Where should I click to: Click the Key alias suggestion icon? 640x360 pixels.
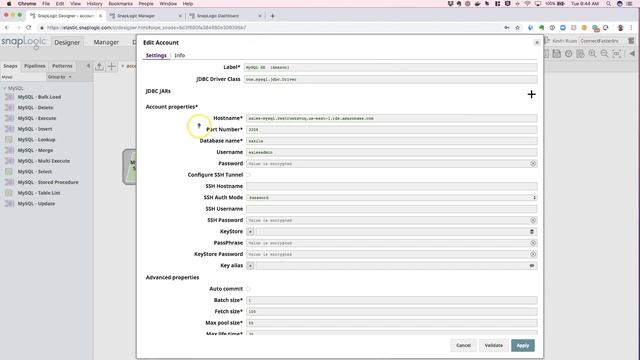point(531,266)
